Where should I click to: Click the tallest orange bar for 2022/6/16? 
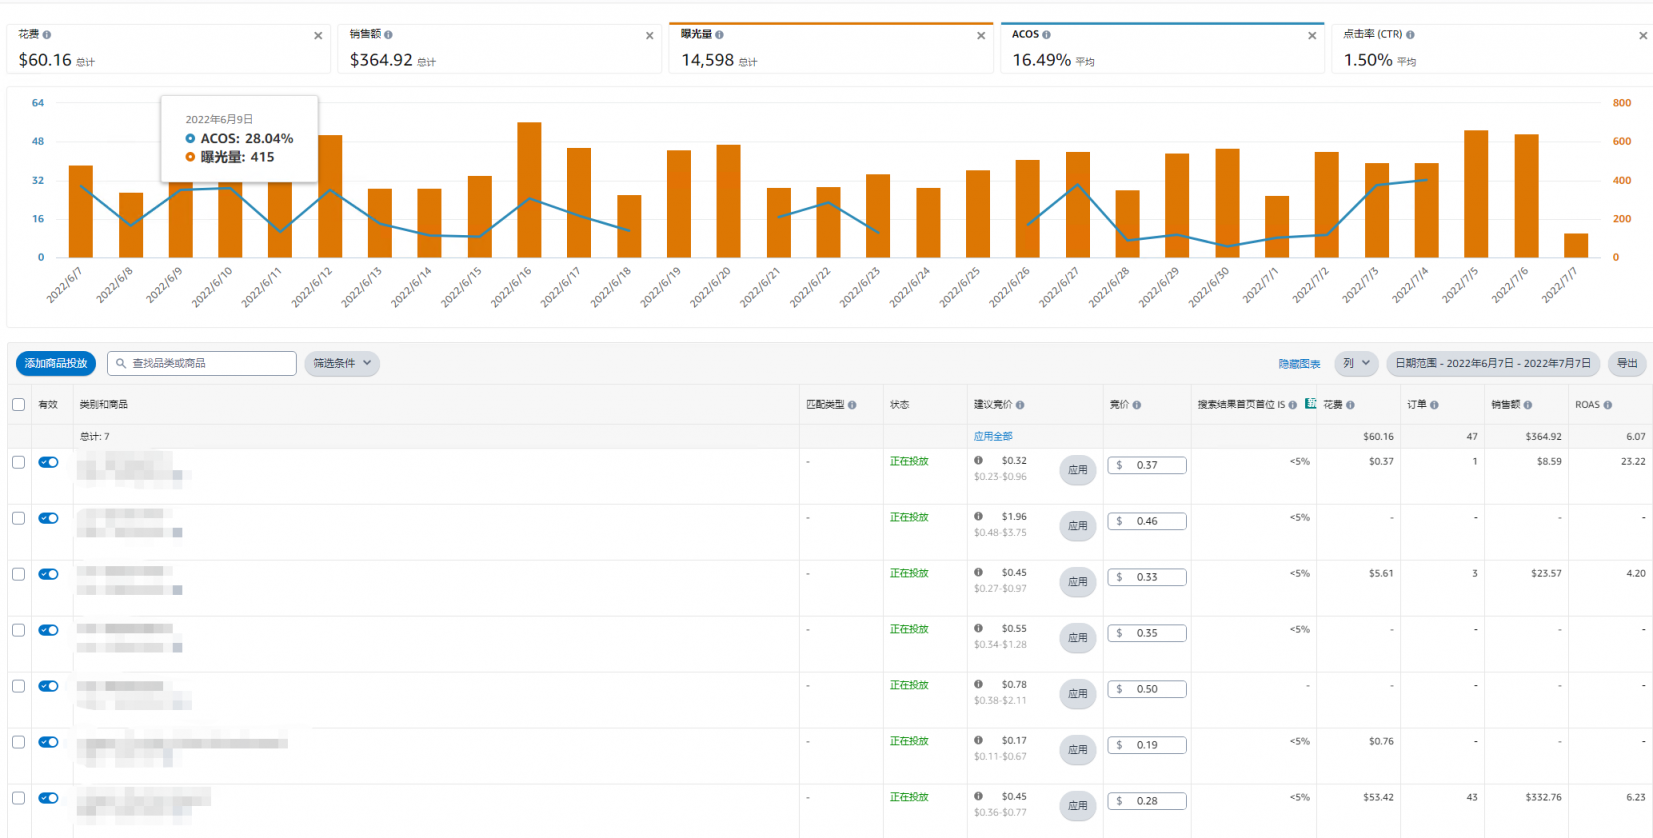pos(529,190)
